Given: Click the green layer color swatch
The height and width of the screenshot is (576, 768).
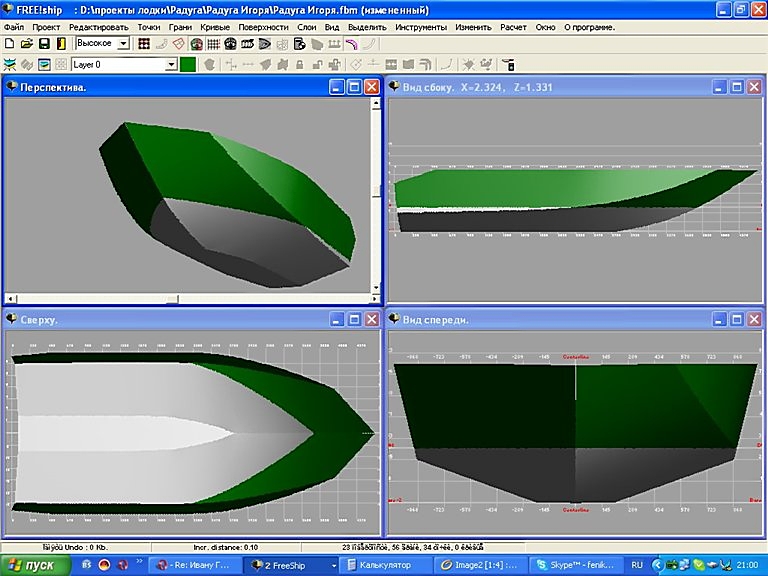Looking at the screenshot, I should pos(188,64).
